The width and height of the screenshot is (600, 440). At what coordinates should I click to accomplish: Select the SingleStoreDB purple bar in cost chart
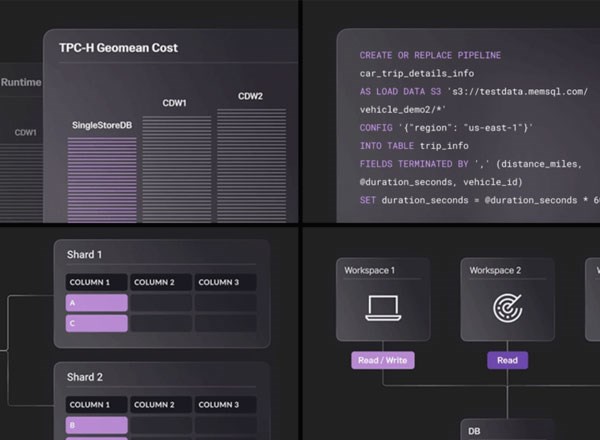pyautogui.click(x=102, y=178)
